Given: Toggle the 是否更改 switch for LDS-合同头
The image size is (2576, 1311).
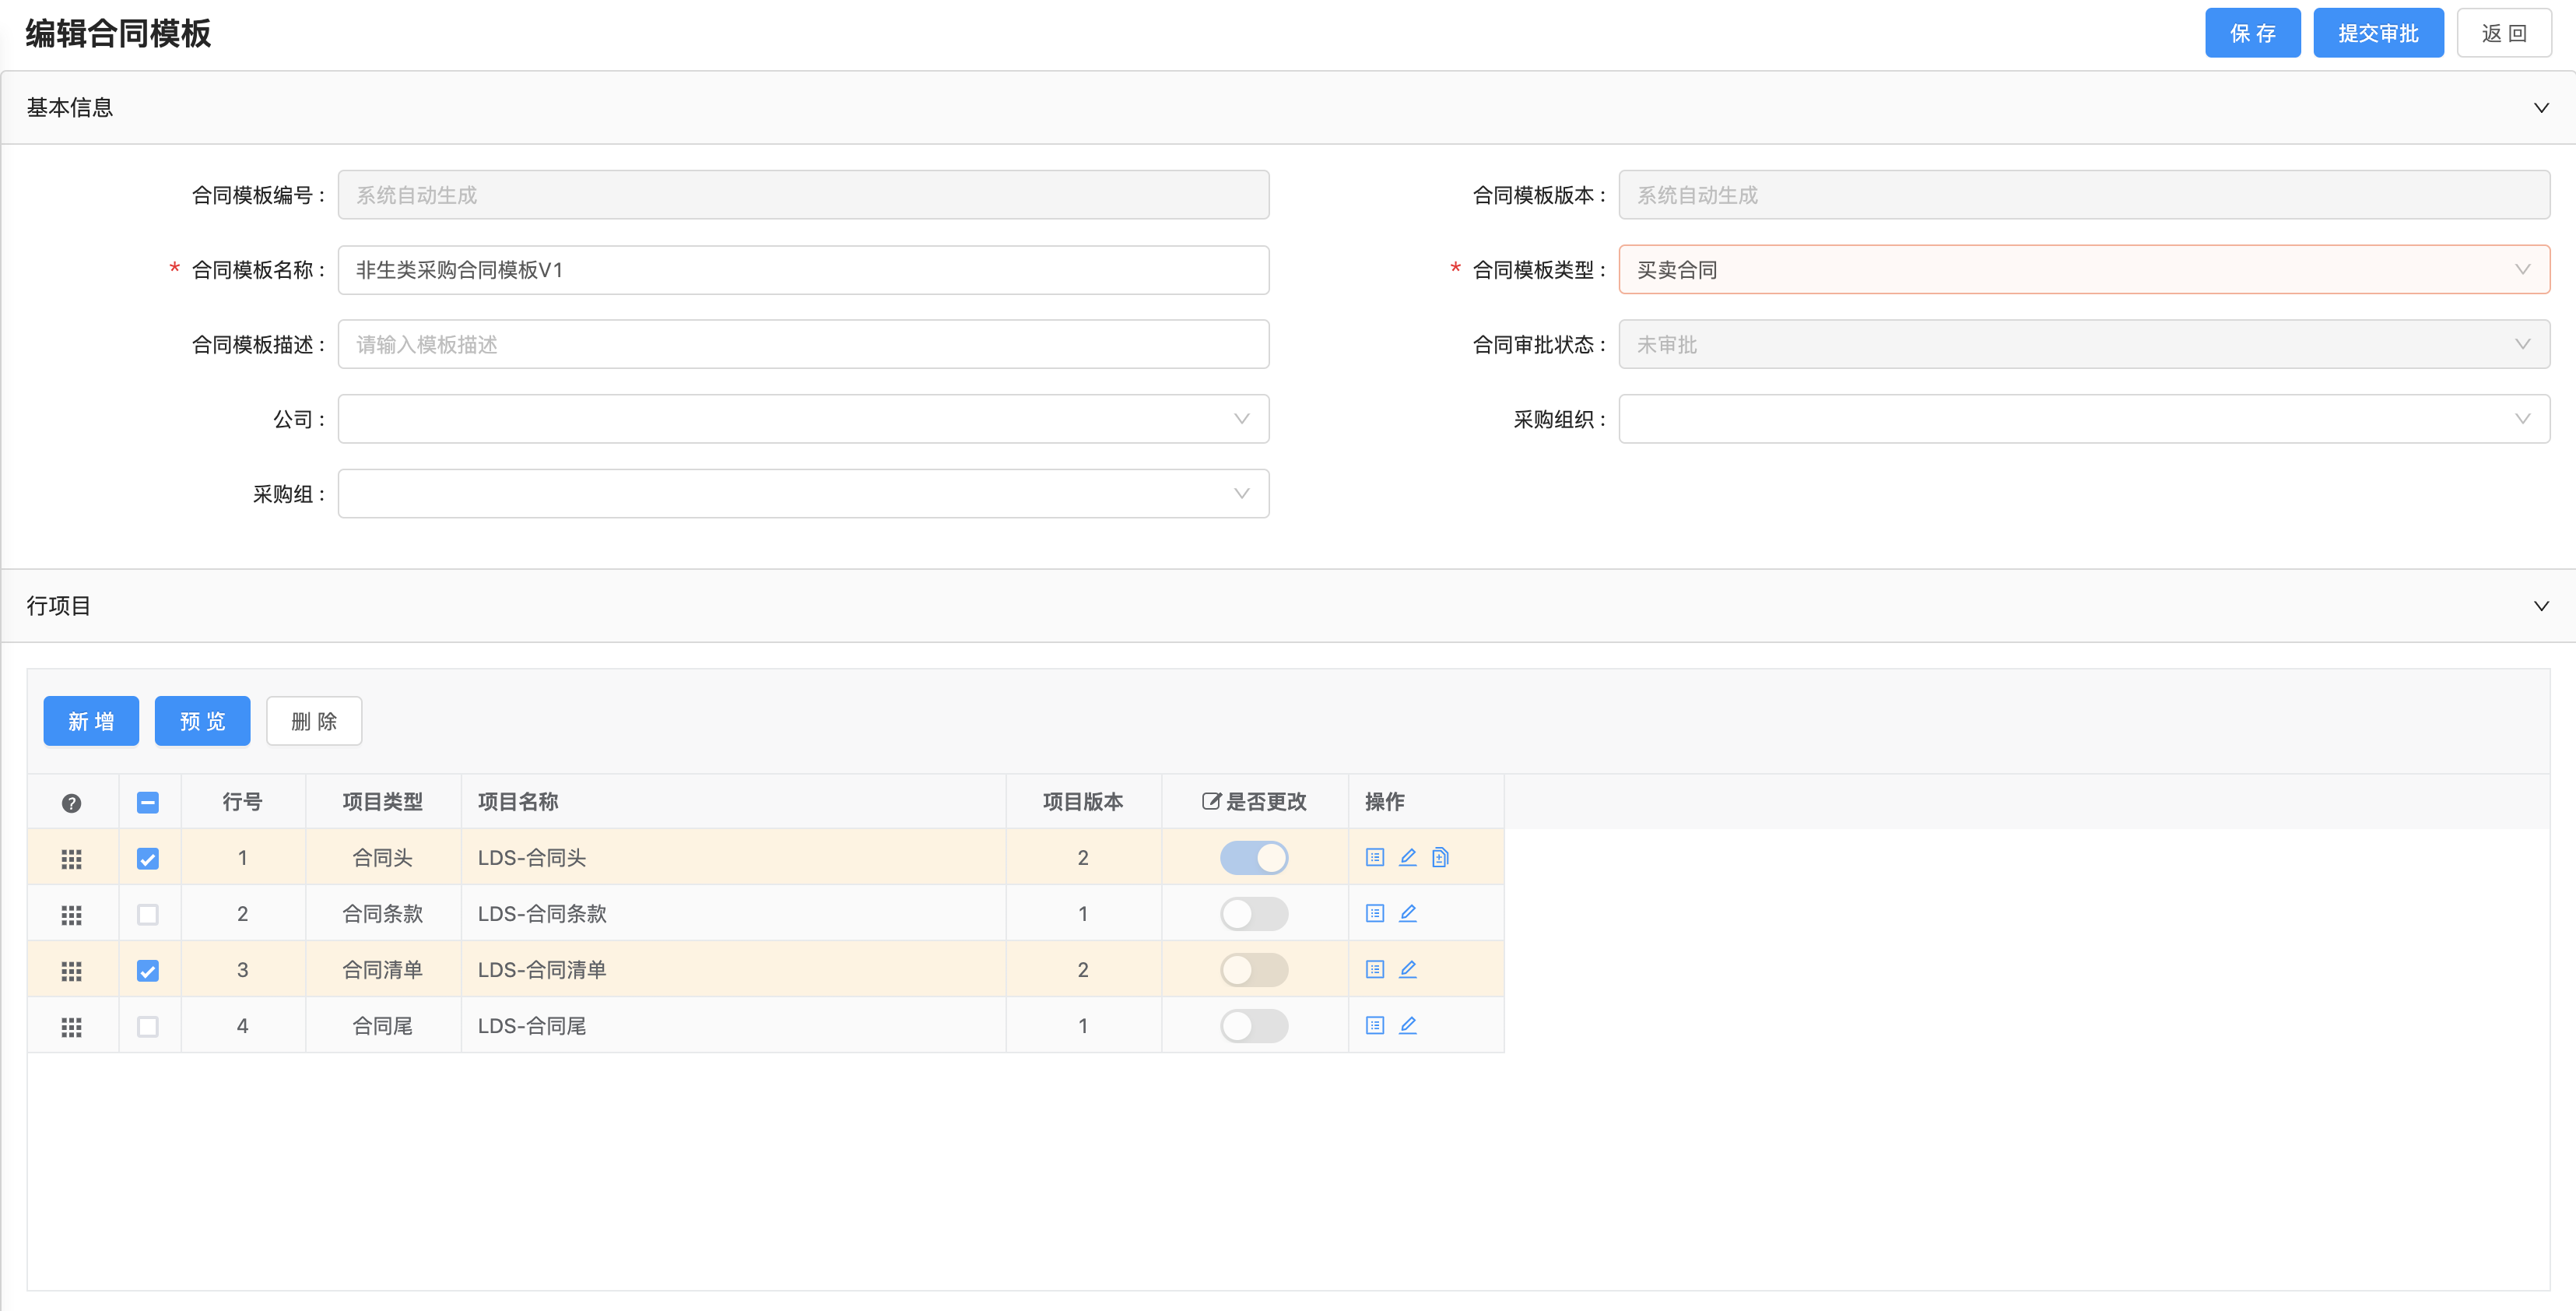Looking at the screenshot, I should point(1253,857).
